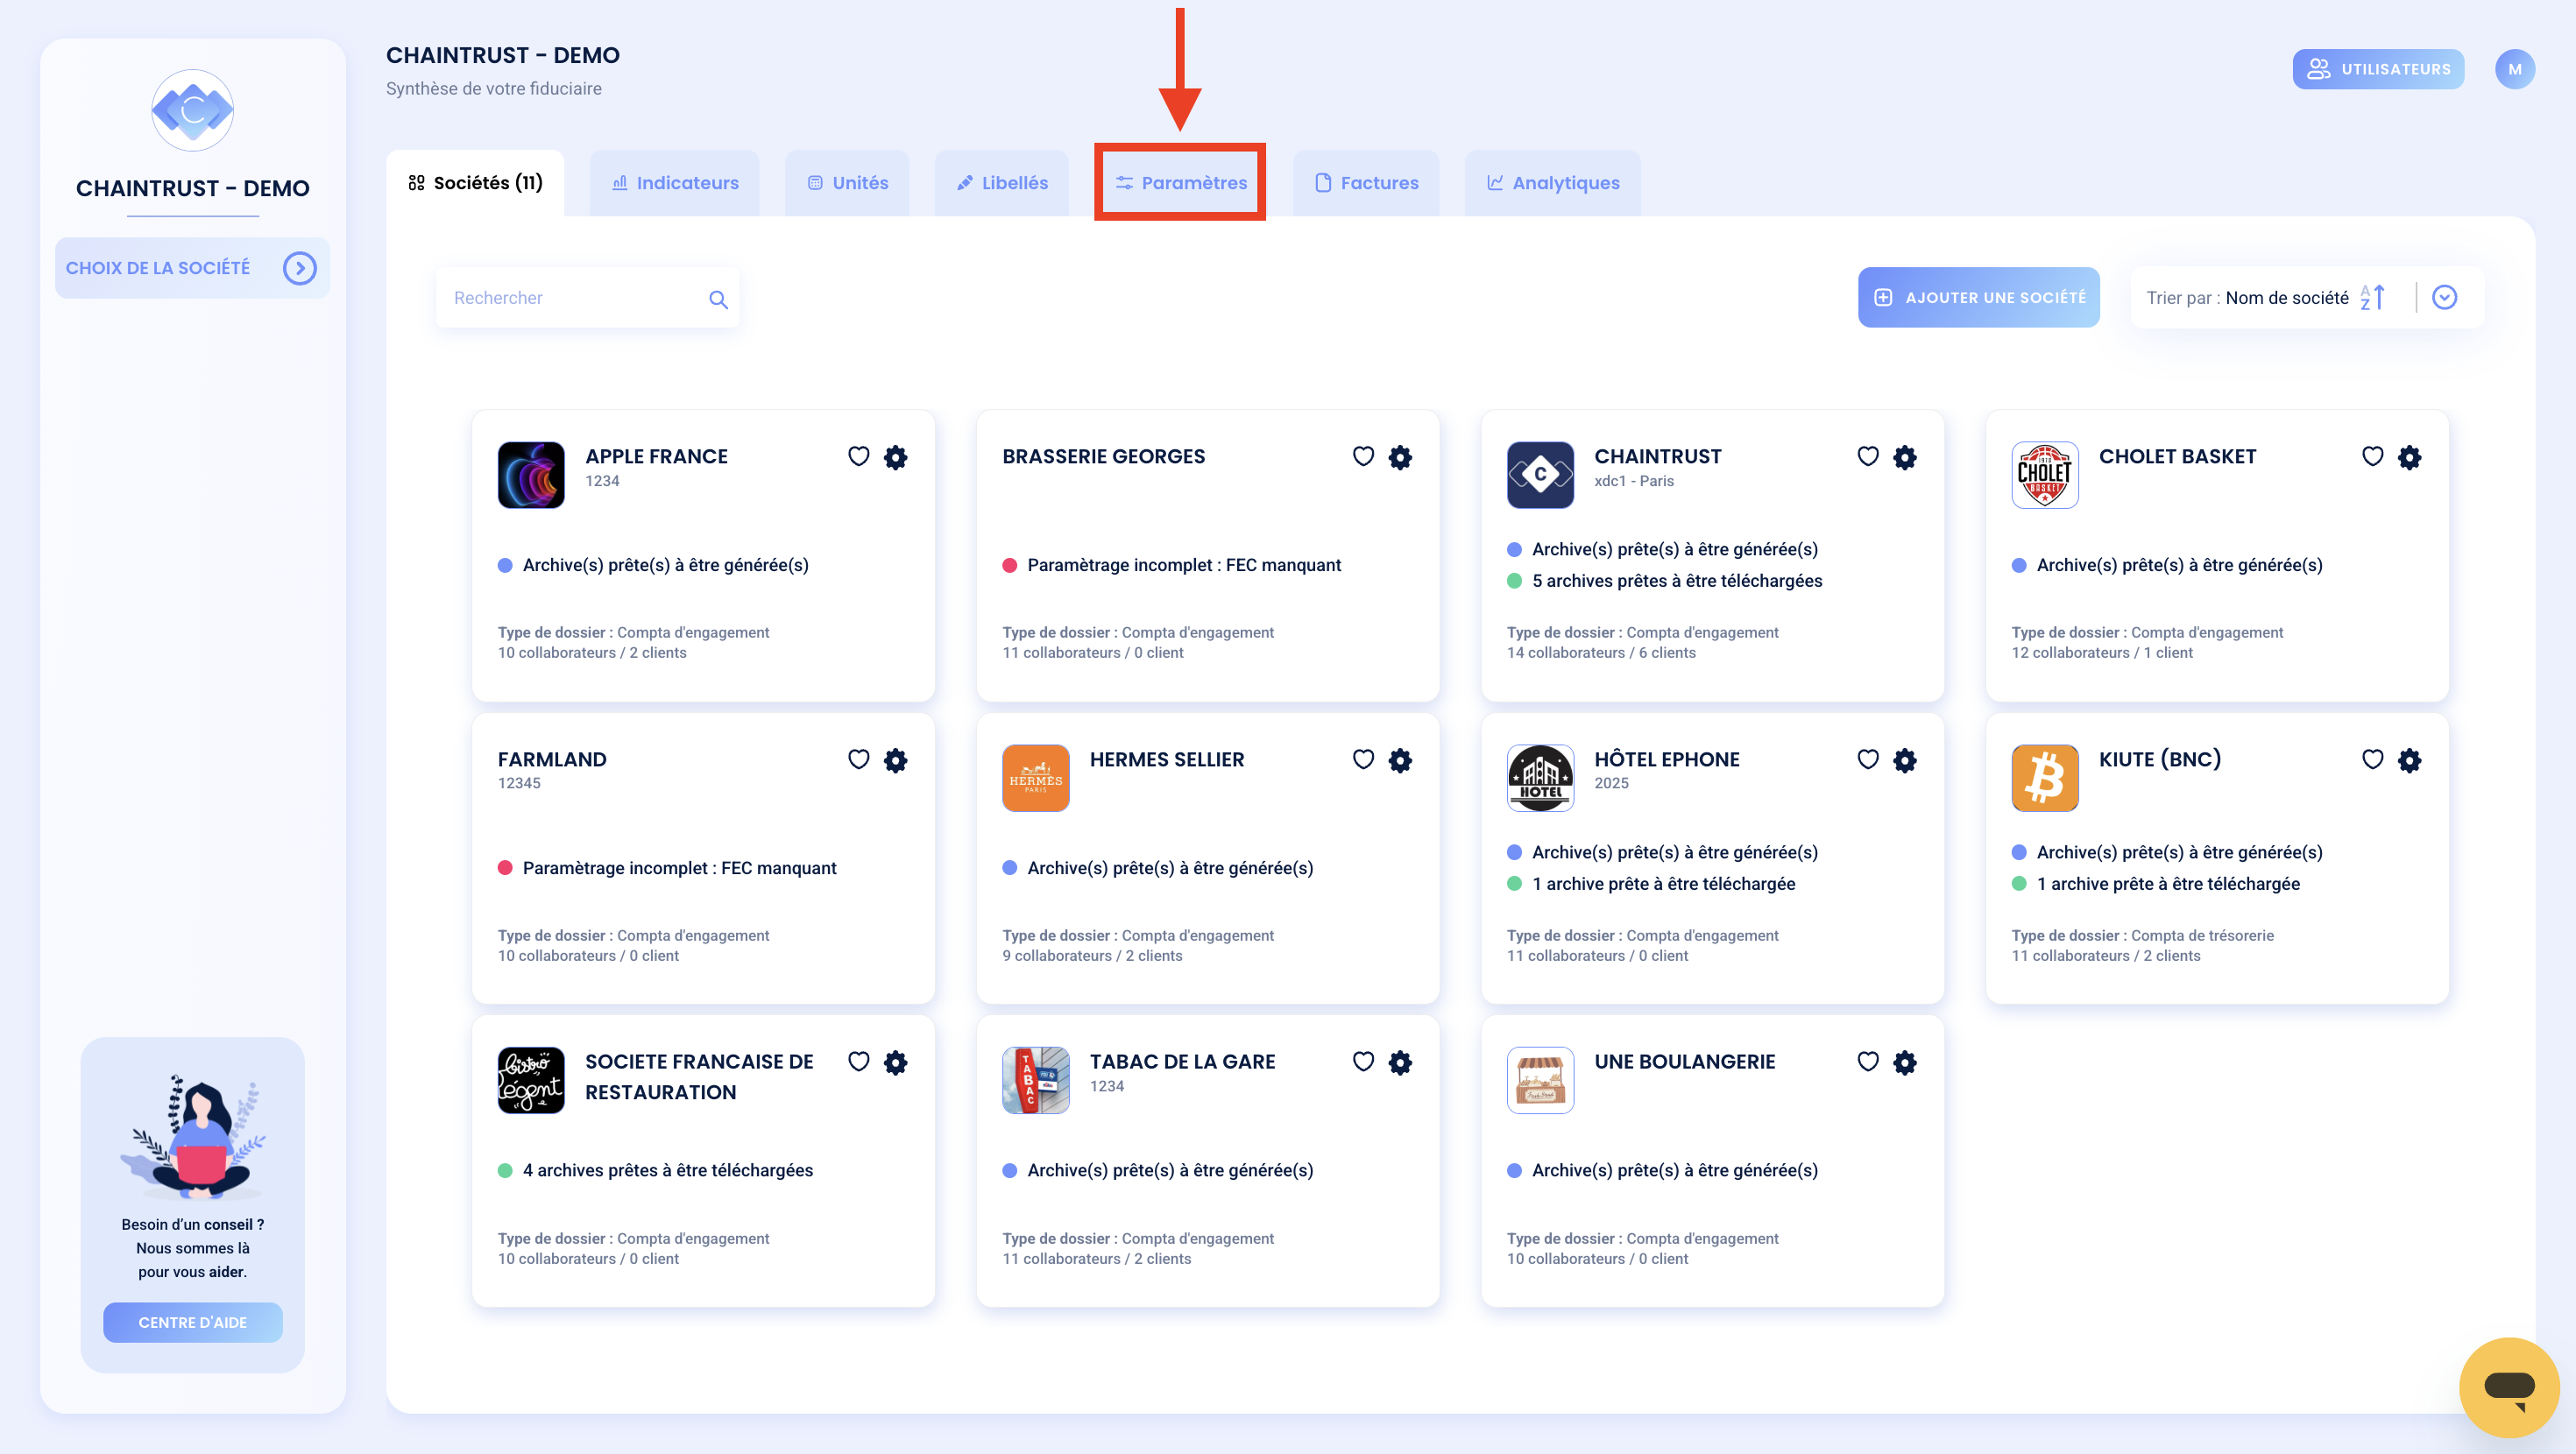
Task: Open settings gear for CHOLET BASKET
Action: [x=2410, y=457]
